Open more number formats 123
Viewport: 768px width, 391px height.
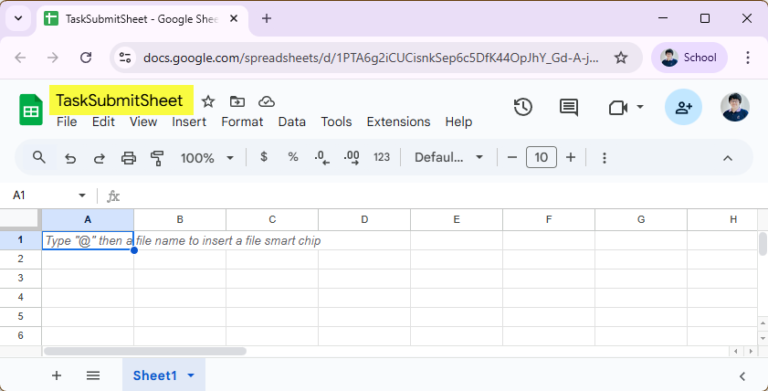pos(382,157)
